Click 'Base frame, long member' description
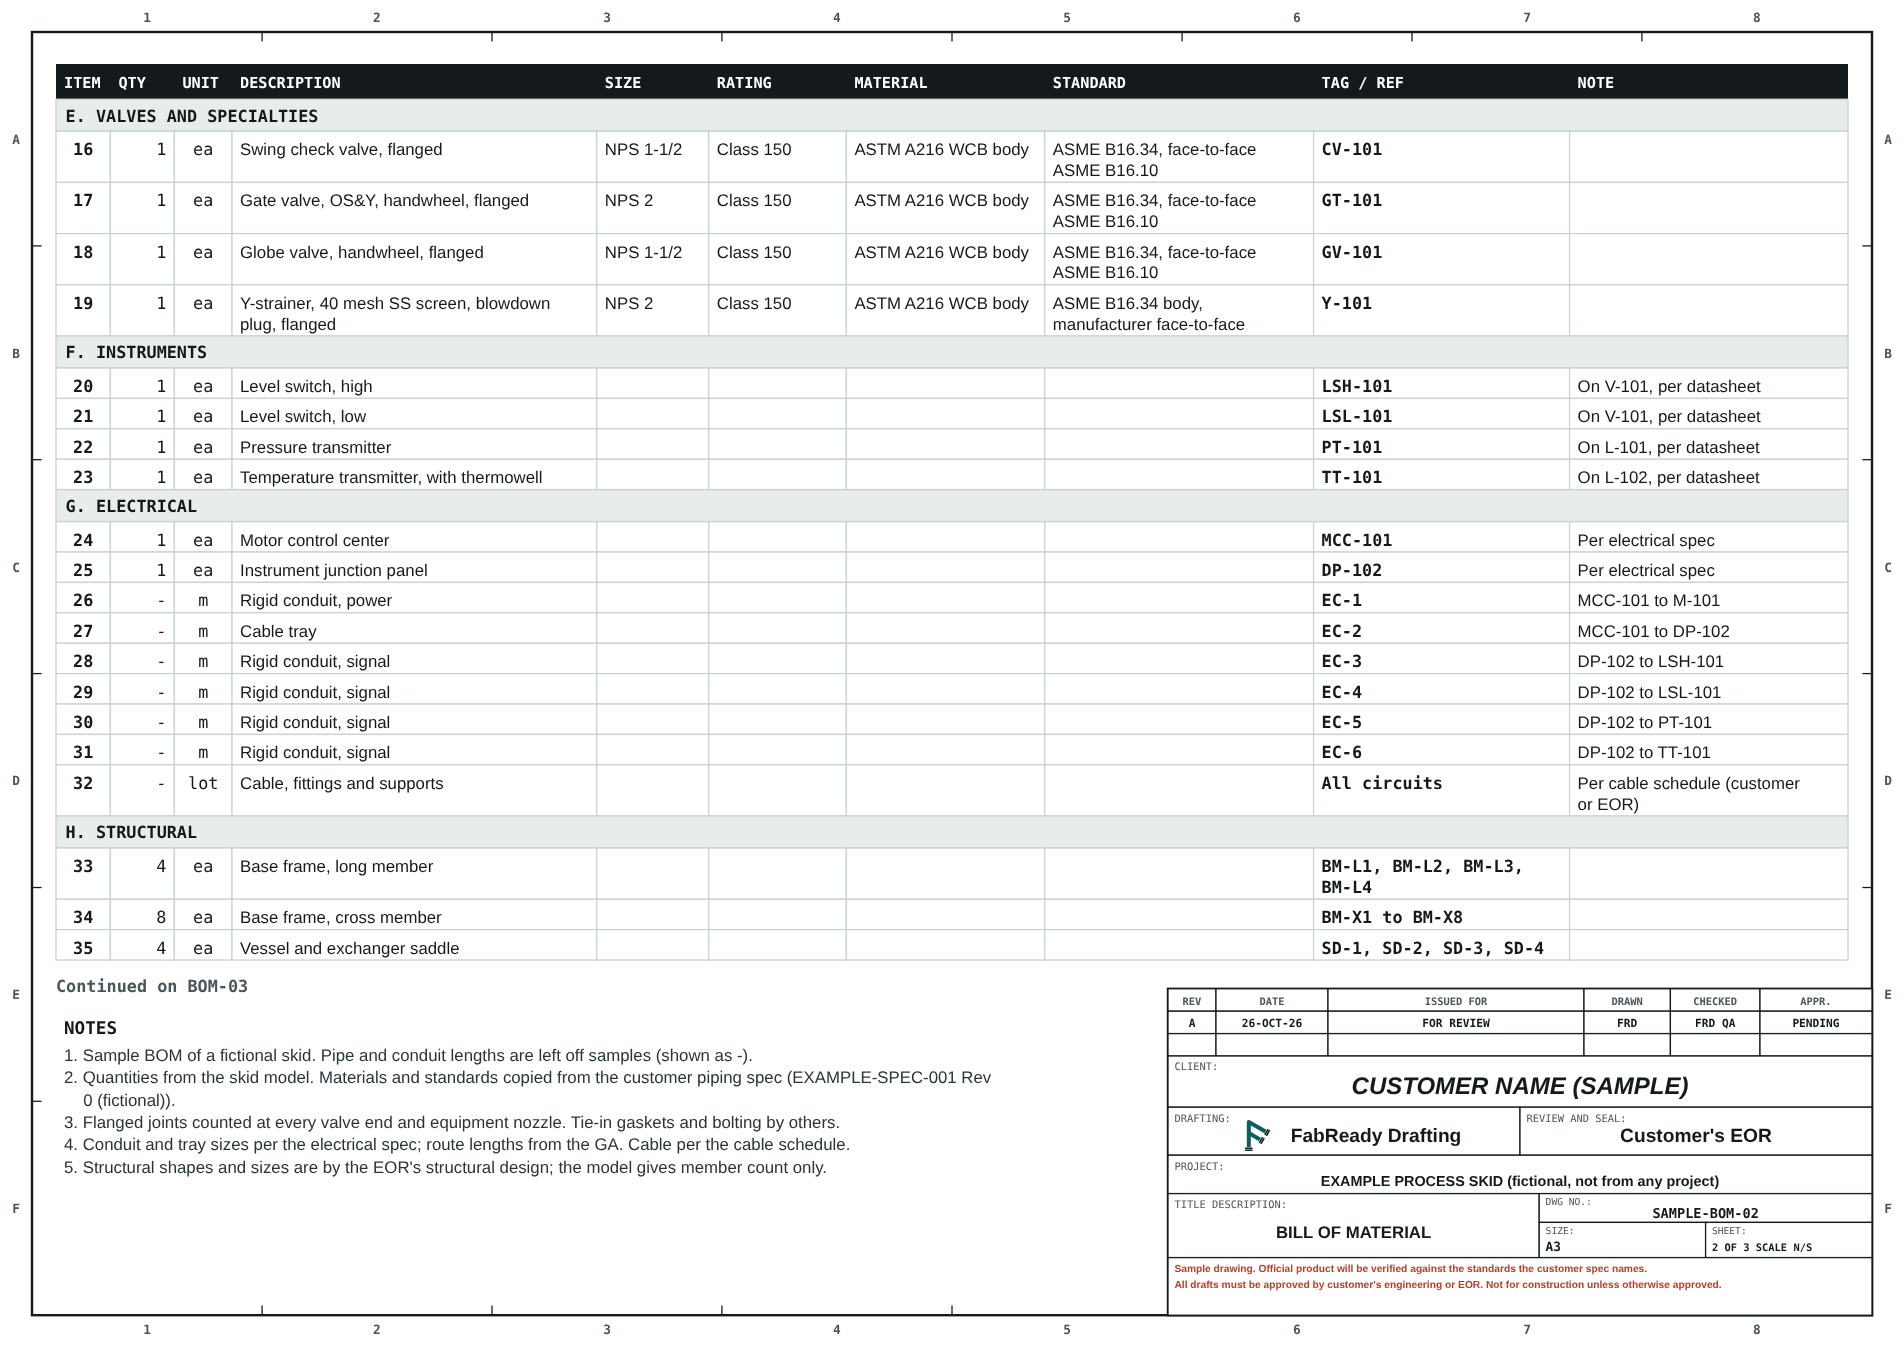 tap(336, 867)
